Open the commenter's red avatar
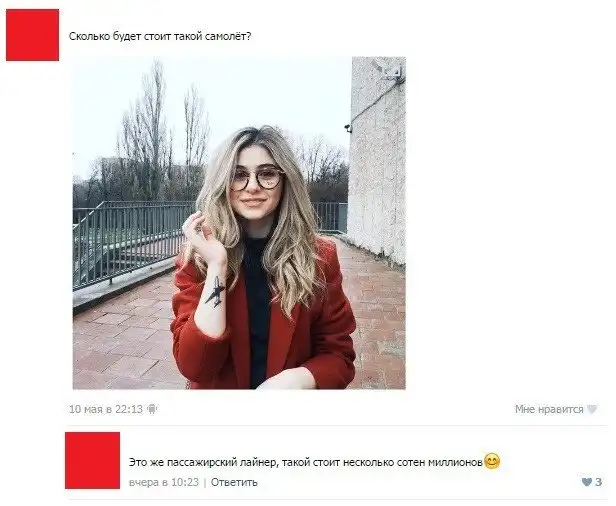 click(x=92, y=460)
